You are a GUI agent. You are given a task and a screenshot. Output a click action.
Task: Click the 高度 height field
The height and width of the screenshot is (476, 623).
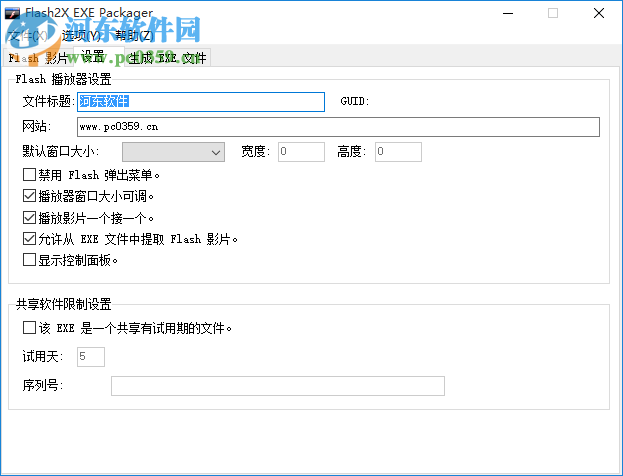point(398,152)
